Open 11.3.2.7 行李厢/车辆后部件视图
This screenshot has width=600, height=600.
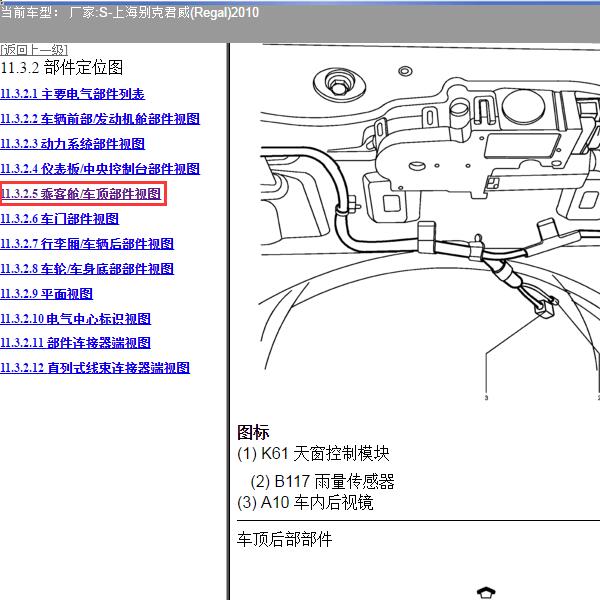tap(87, 244)
